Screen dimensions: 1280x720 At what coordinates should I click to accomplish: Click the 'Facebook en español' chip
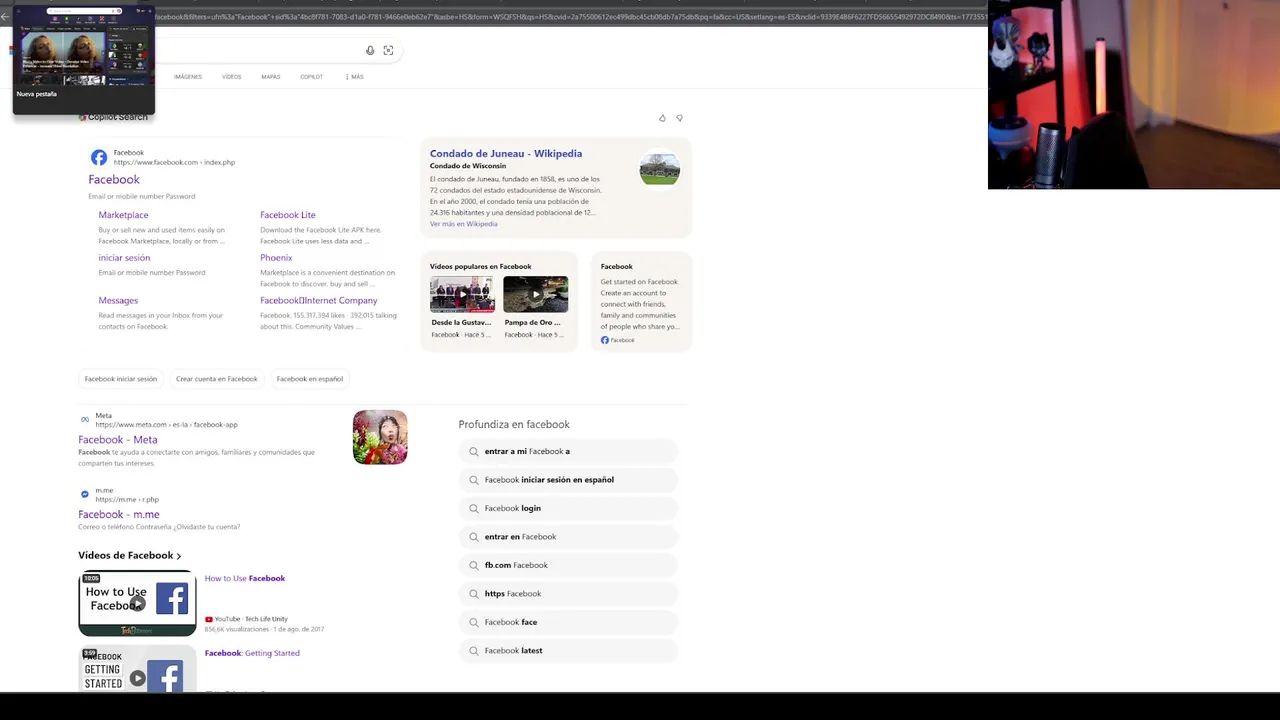pyautogui.click(x=310, y=379)
